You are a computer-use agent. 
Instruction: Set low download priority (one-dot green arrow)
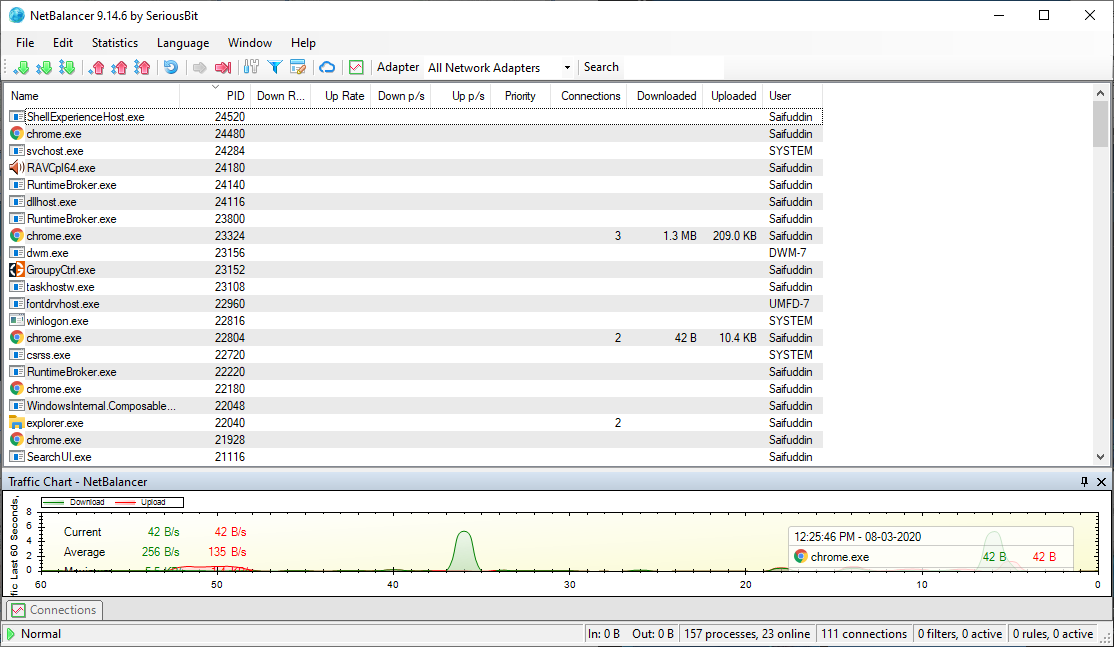(21, 67)
